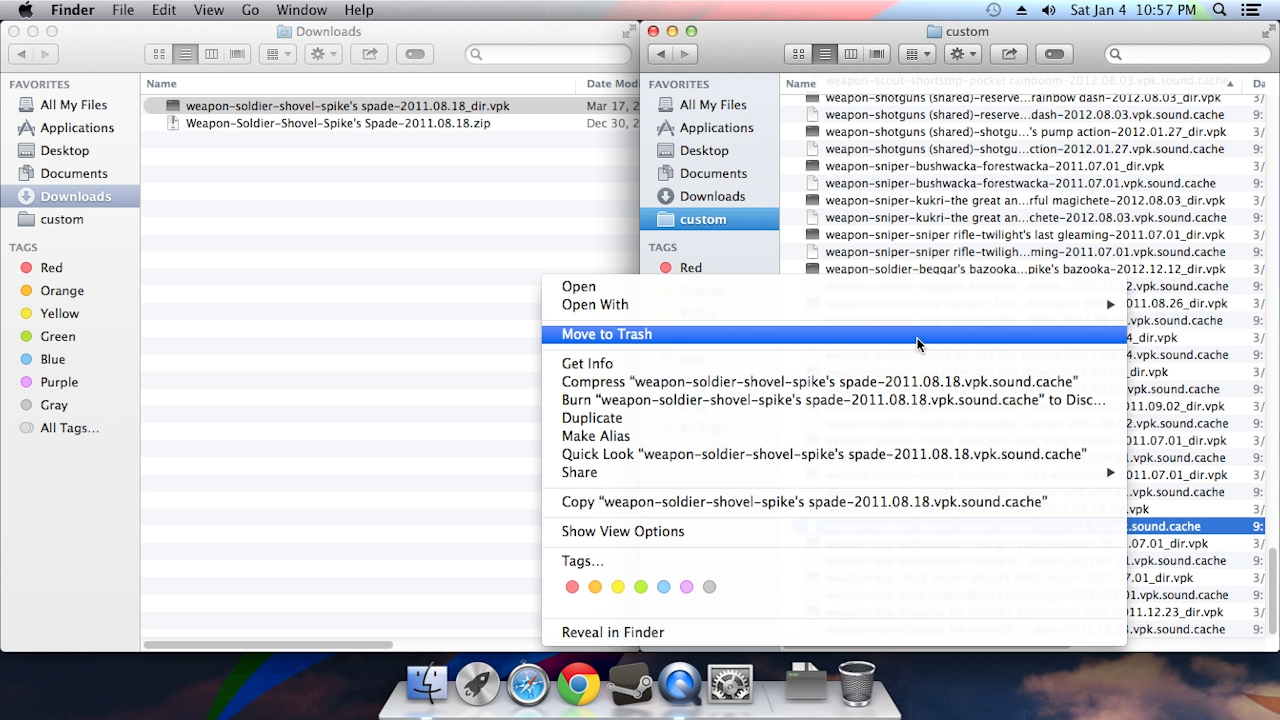
Task: Open QuickTime Player from the Dock
Action: click(x=680, y=684)
